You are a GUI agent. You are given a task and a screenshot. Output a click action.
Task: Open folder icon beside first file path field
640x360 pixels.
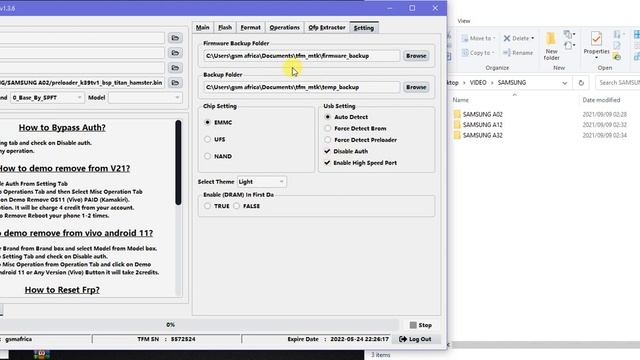pos(175,38)
